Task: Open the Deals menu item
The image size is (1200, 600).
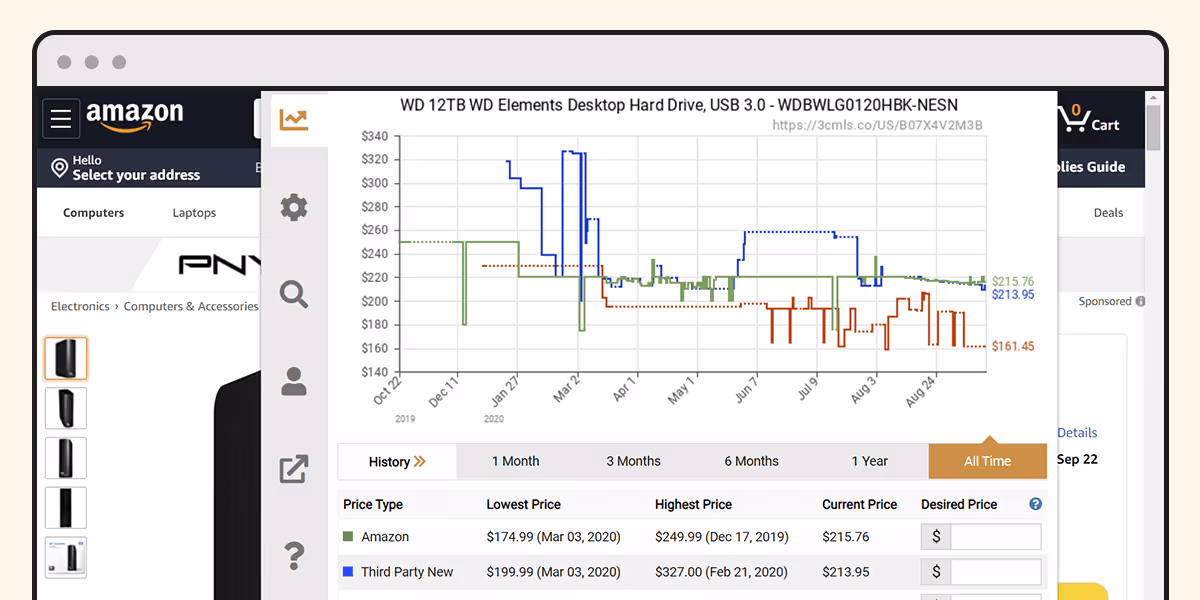Action: coord(1108,213)
